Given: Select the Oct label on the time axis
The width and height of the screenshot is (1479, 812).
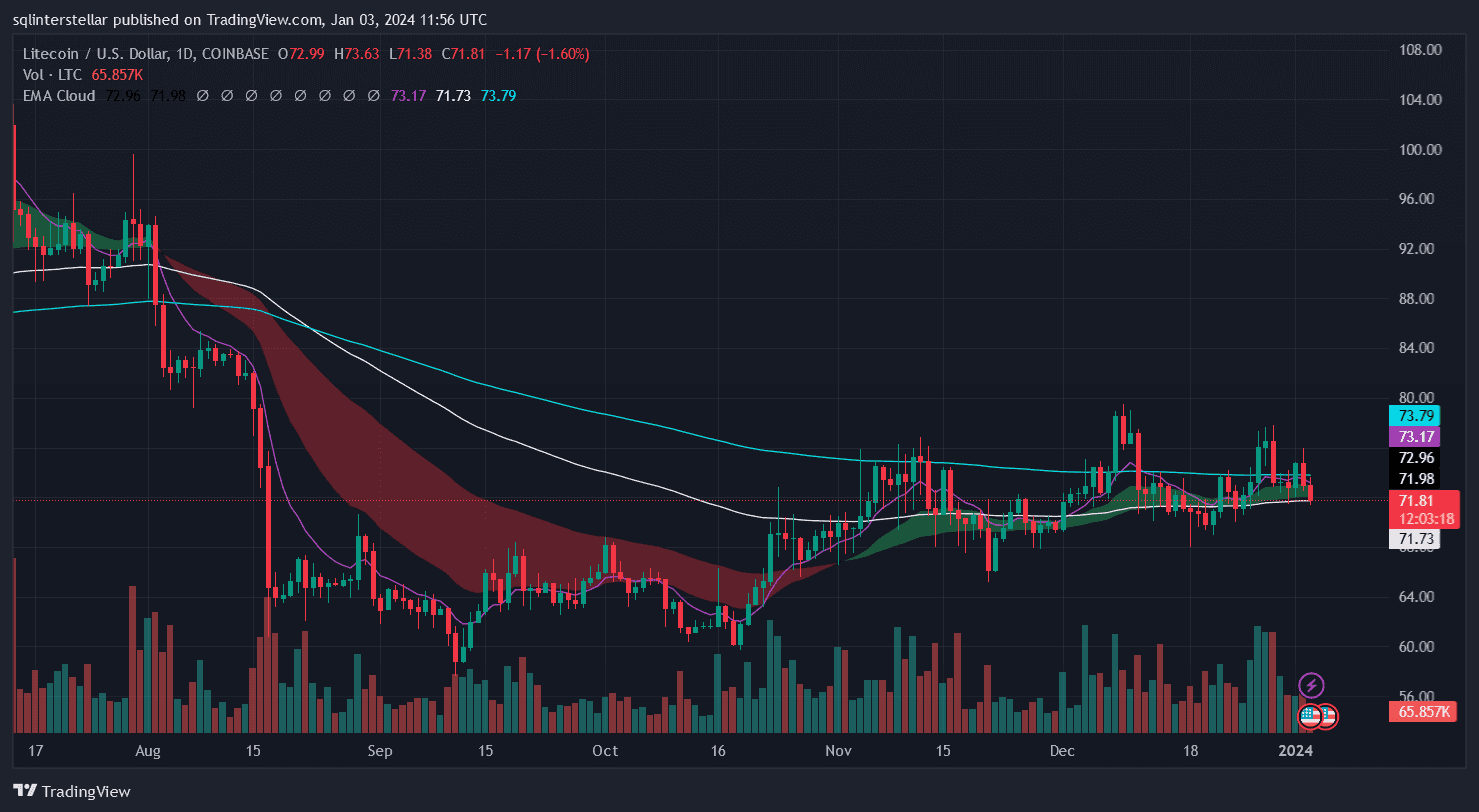Looking at the screenshot, I should pos(605,750).
